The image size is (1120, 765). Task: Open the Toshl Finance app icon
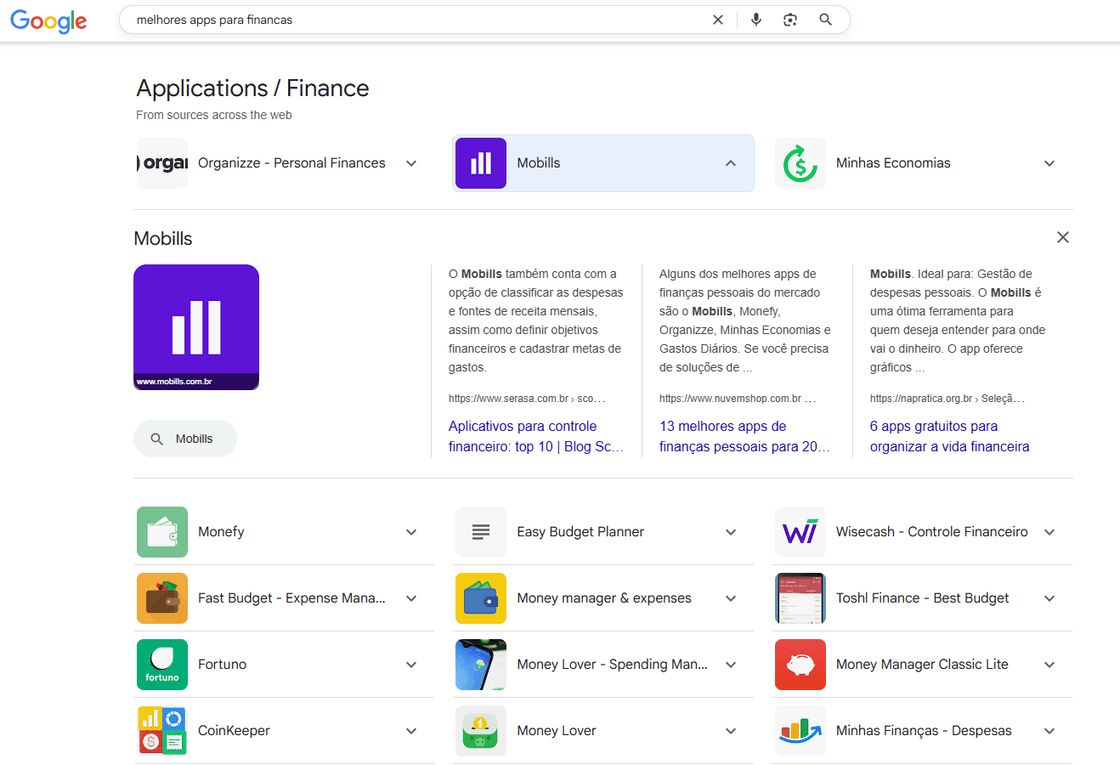pyautogui.click(x=800, y=598)
